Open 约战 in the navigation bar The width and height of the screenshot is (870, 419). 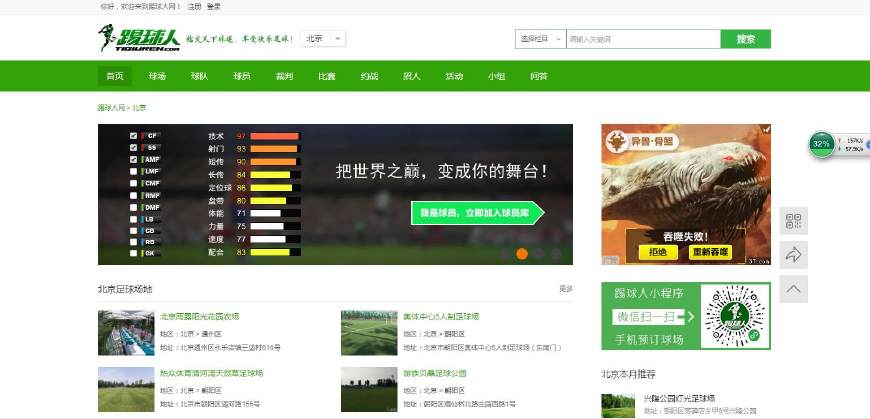point(369,76)
